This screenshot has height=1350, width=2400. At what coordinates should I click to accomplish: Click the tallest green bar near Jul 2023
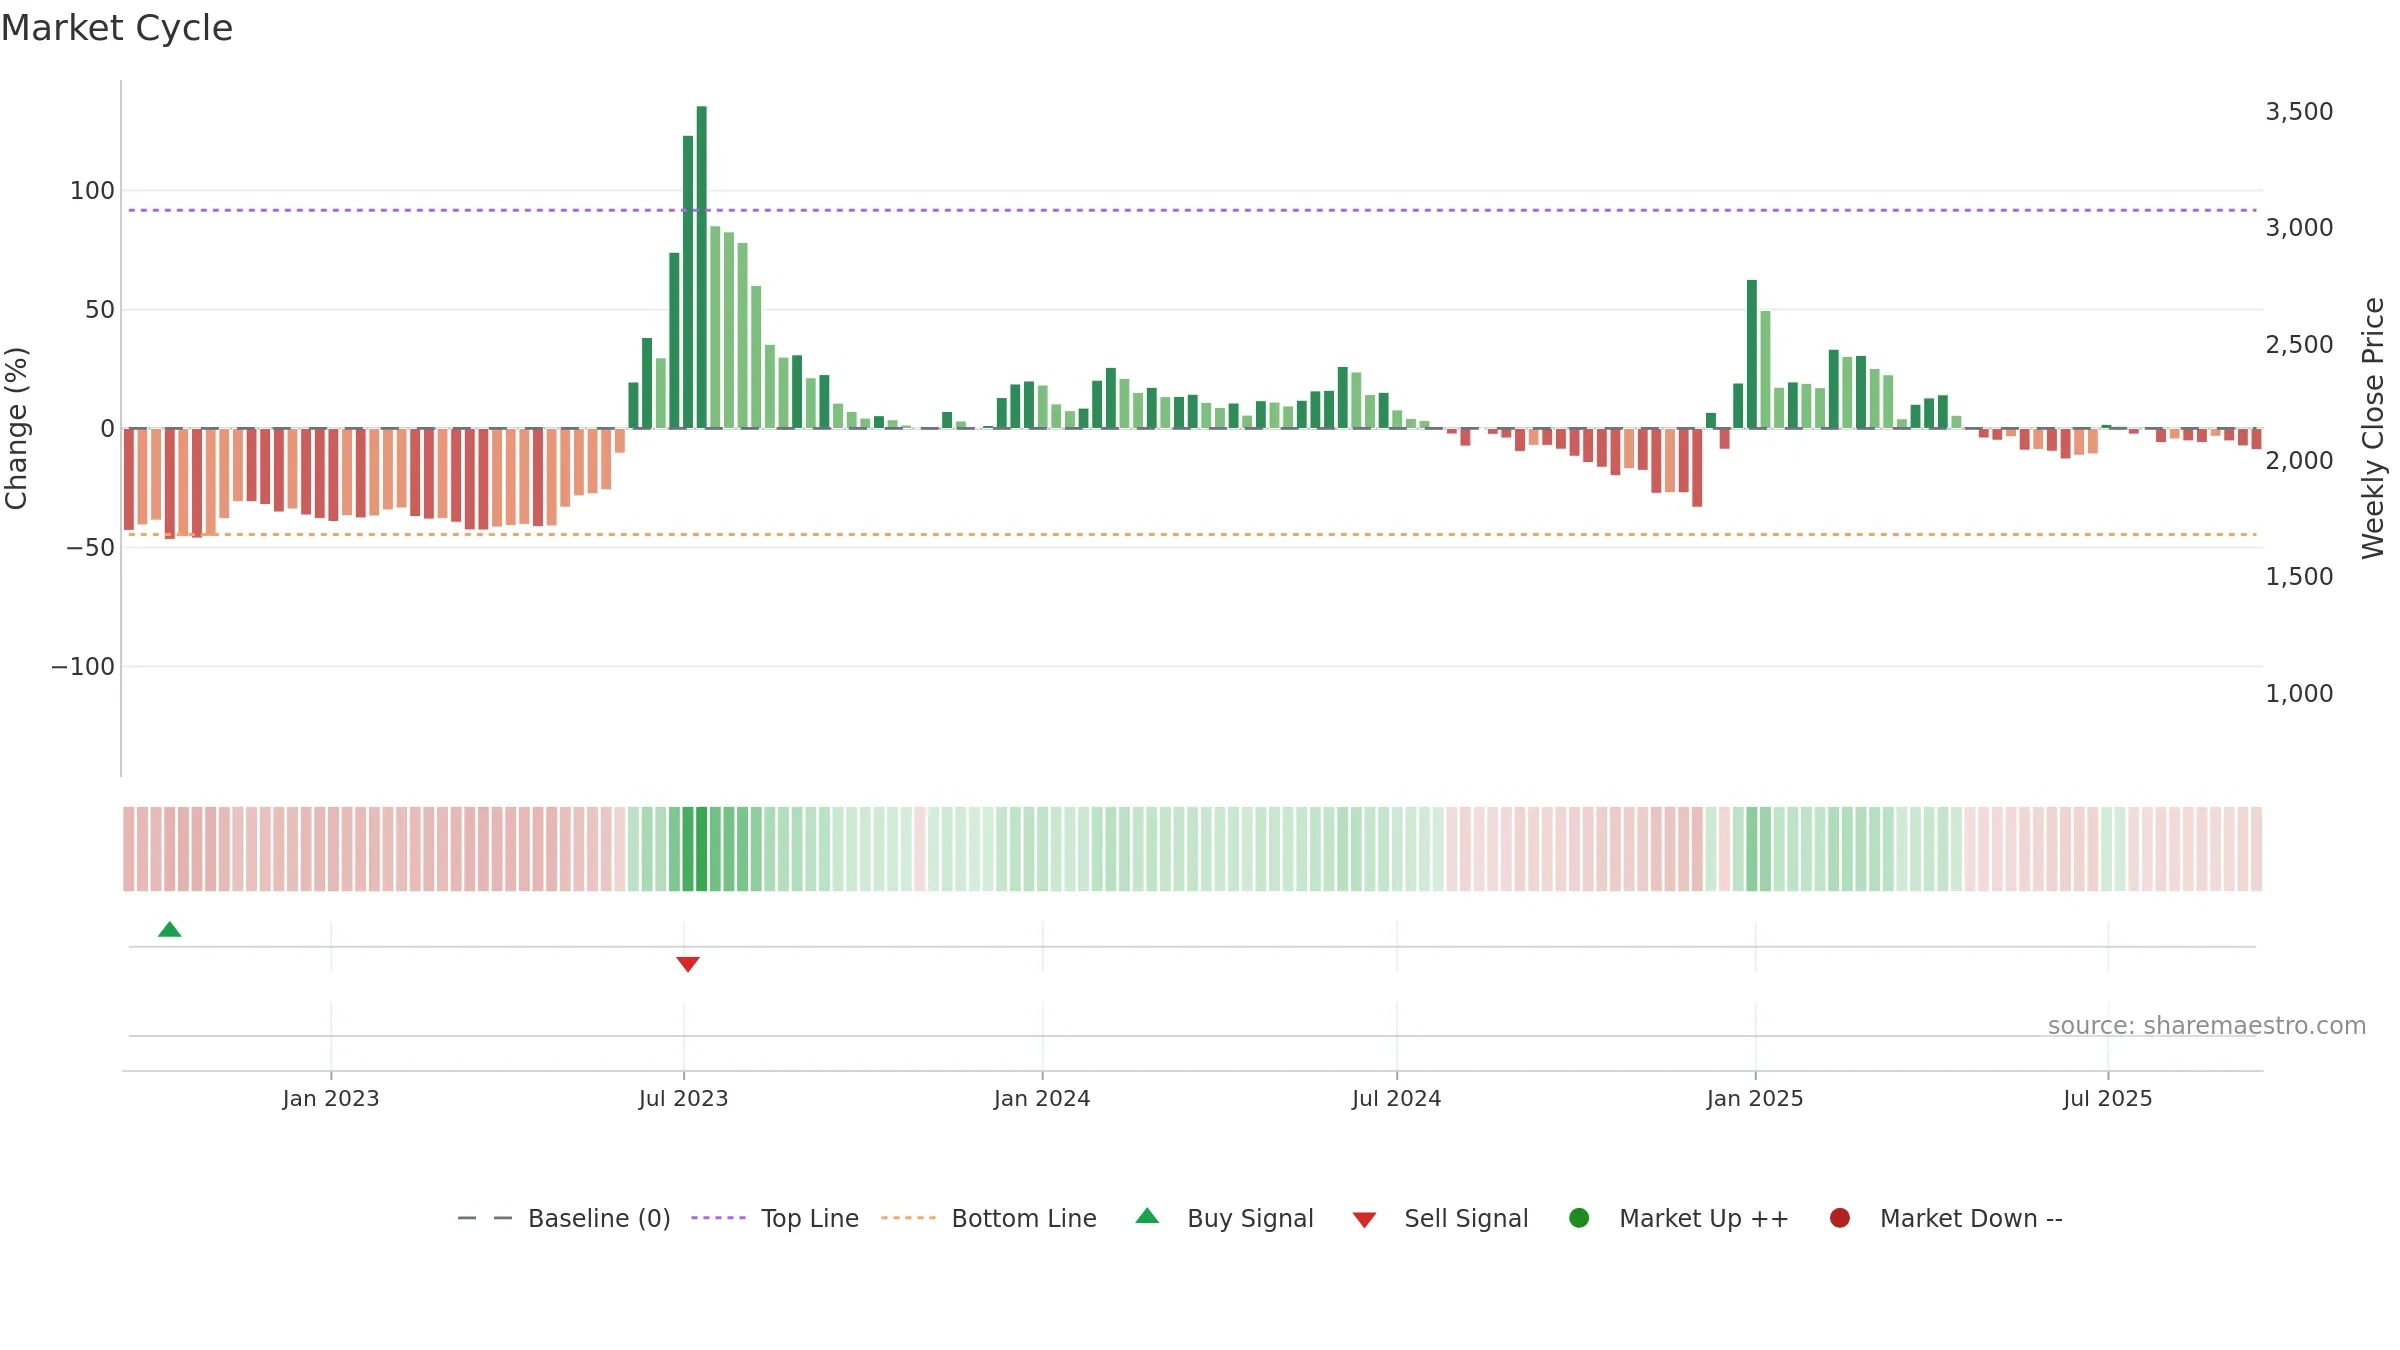pyautogui.click(x=702, y=267)
